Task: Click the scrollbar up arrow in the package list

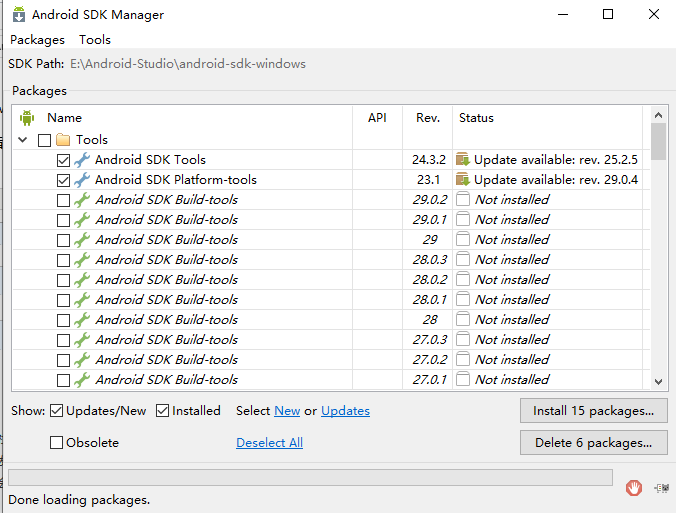Action: tap(658, 115)
